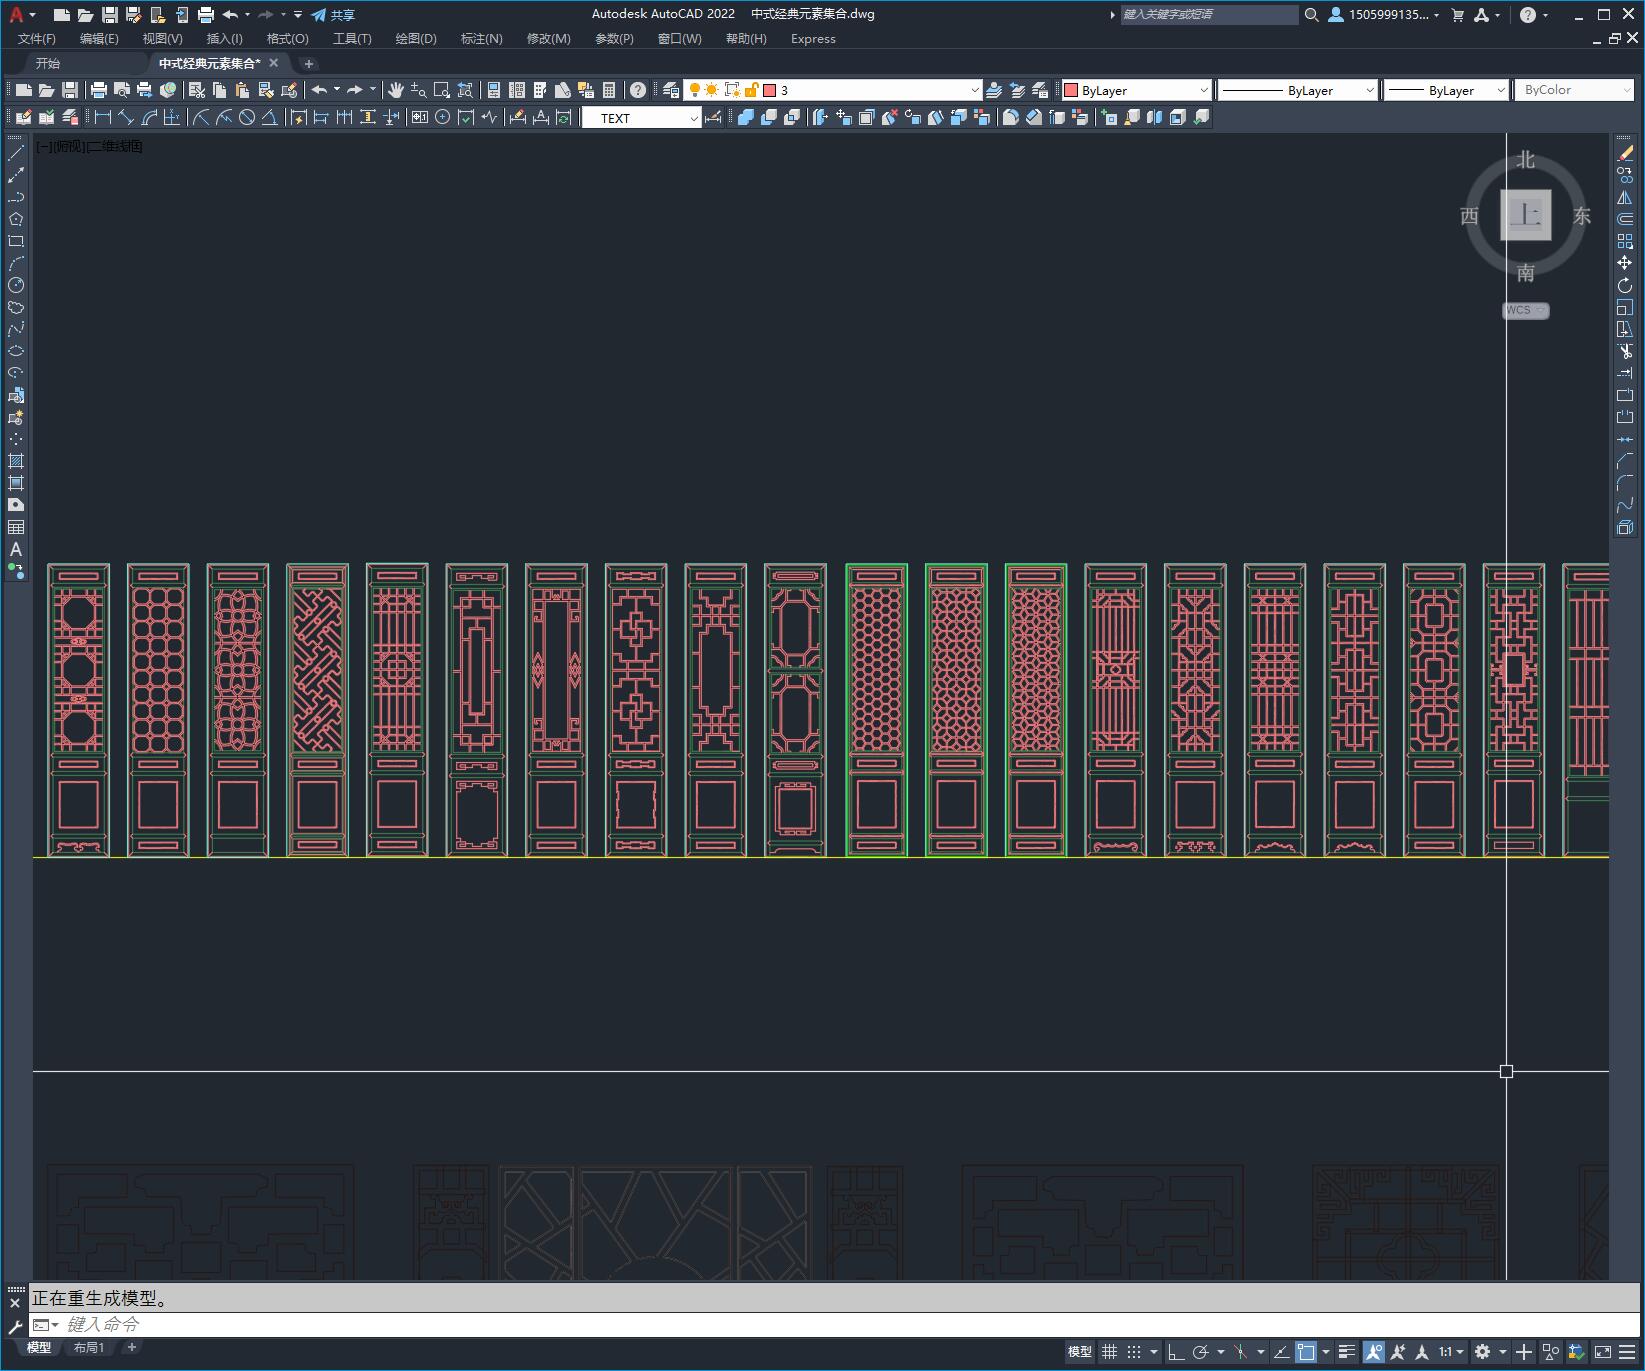Viewport: 1645px width, 1371px height.
Task: Click the Diameter dimension tool
Action: 247,117
